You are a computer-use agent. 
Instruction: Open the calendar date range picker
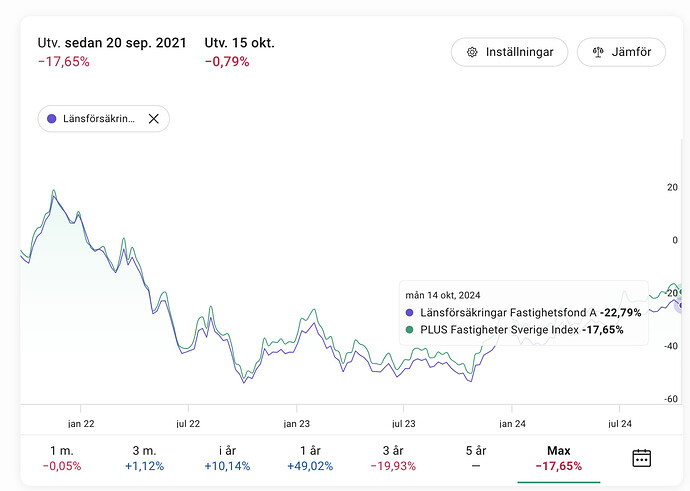click(642, 458)
